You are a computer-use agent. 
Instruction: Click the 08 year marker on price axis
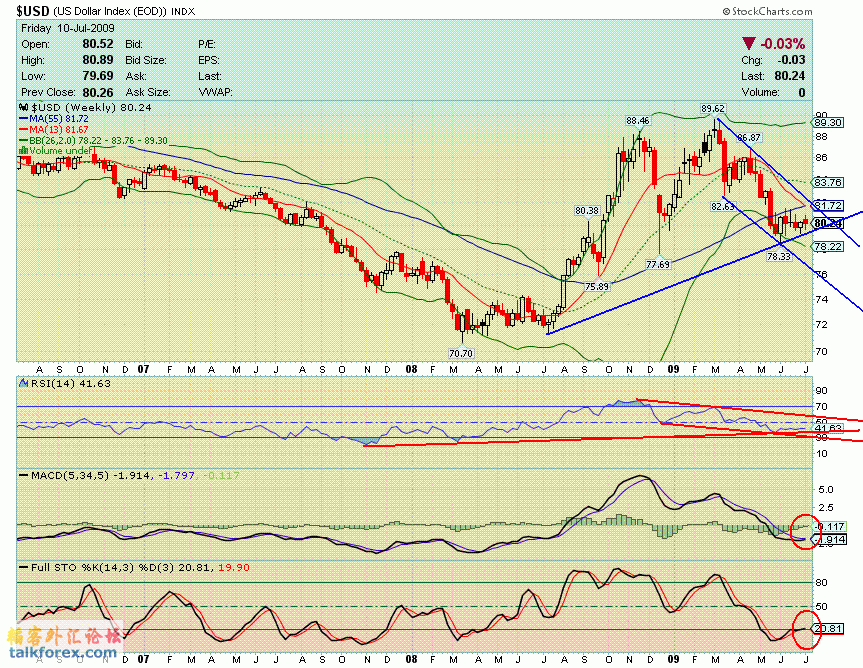click(411, 369)
